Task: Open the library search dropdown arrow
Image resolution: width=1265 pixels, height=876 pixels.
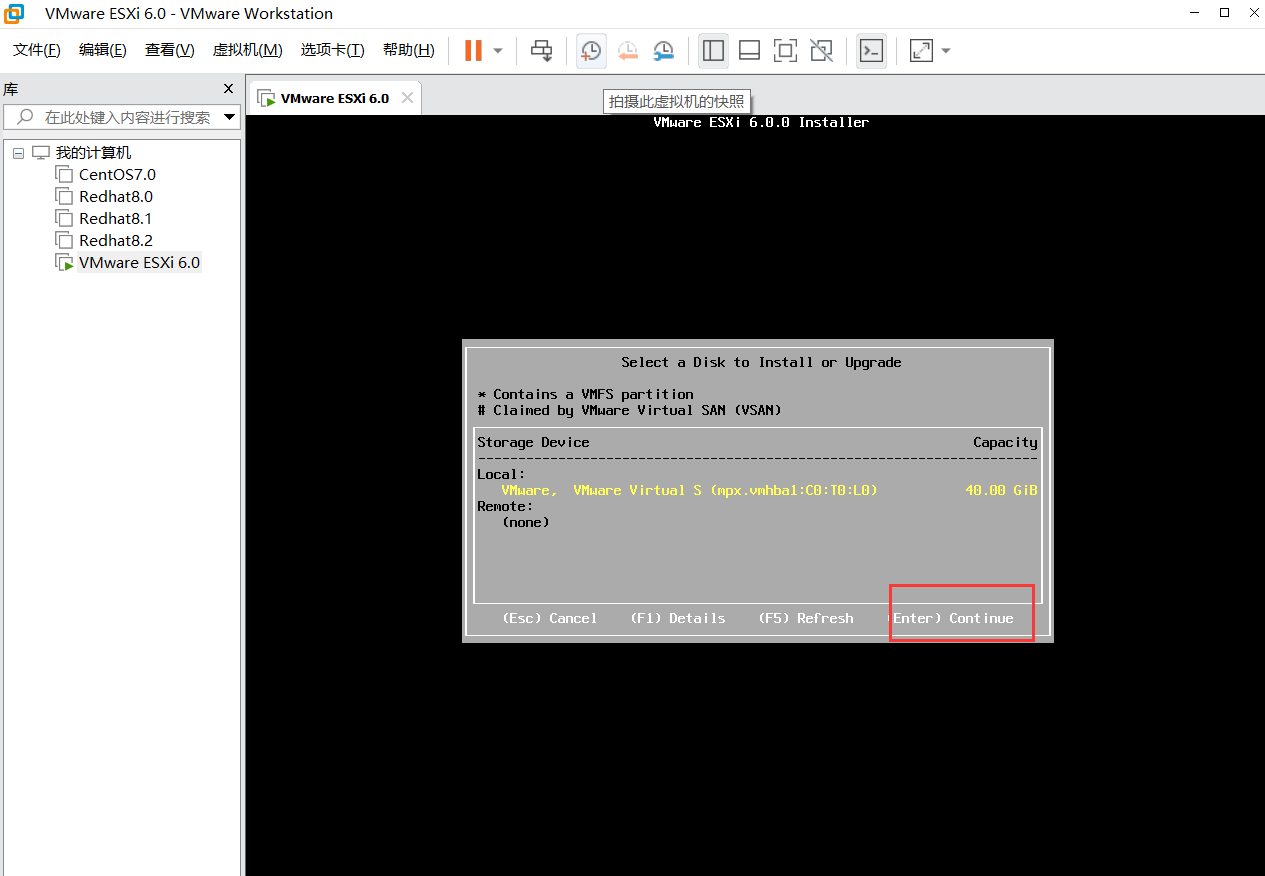Action: [x=230, y=117]
